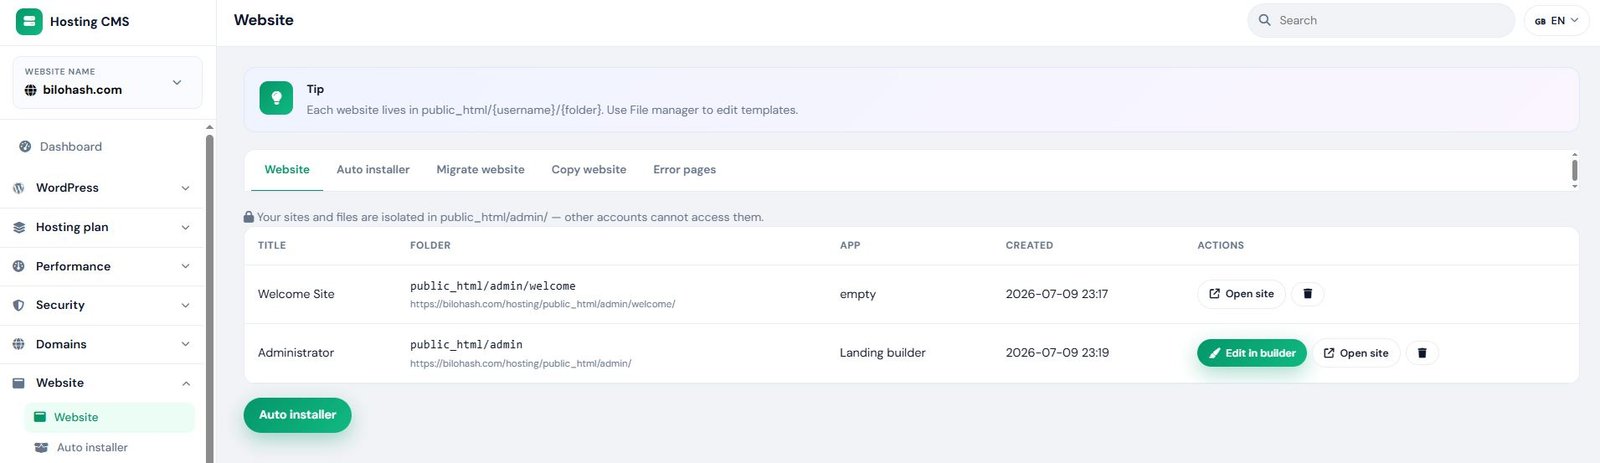Switch to the Error pages tab

(x=684, y=170)
